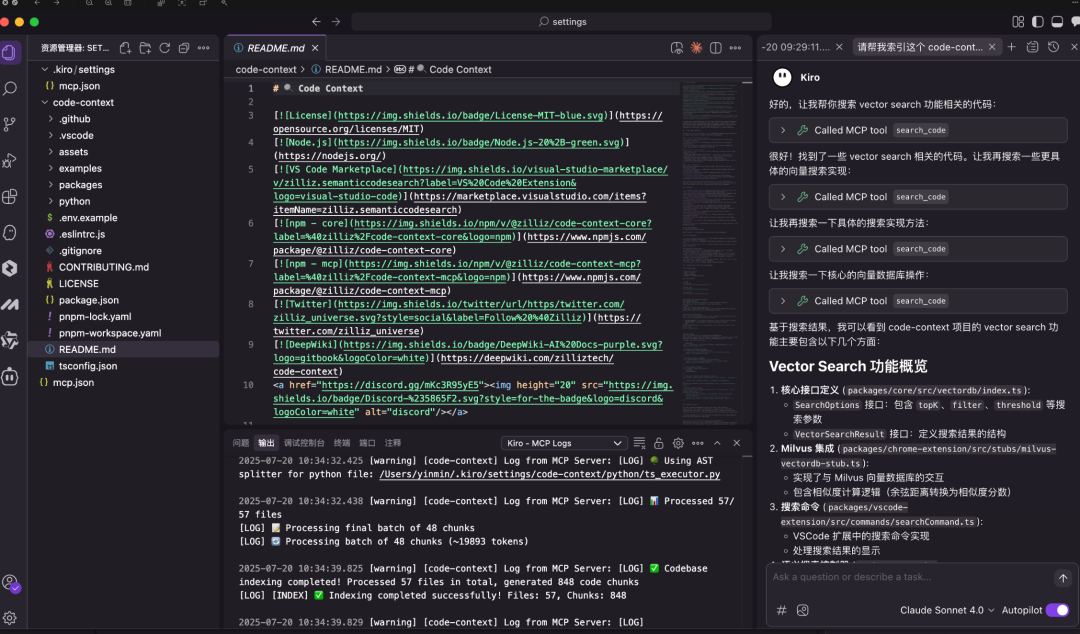Clear the output panel log
This screenshot has width=1080, height=634.
pyautogui.click(x=639, y=443)
